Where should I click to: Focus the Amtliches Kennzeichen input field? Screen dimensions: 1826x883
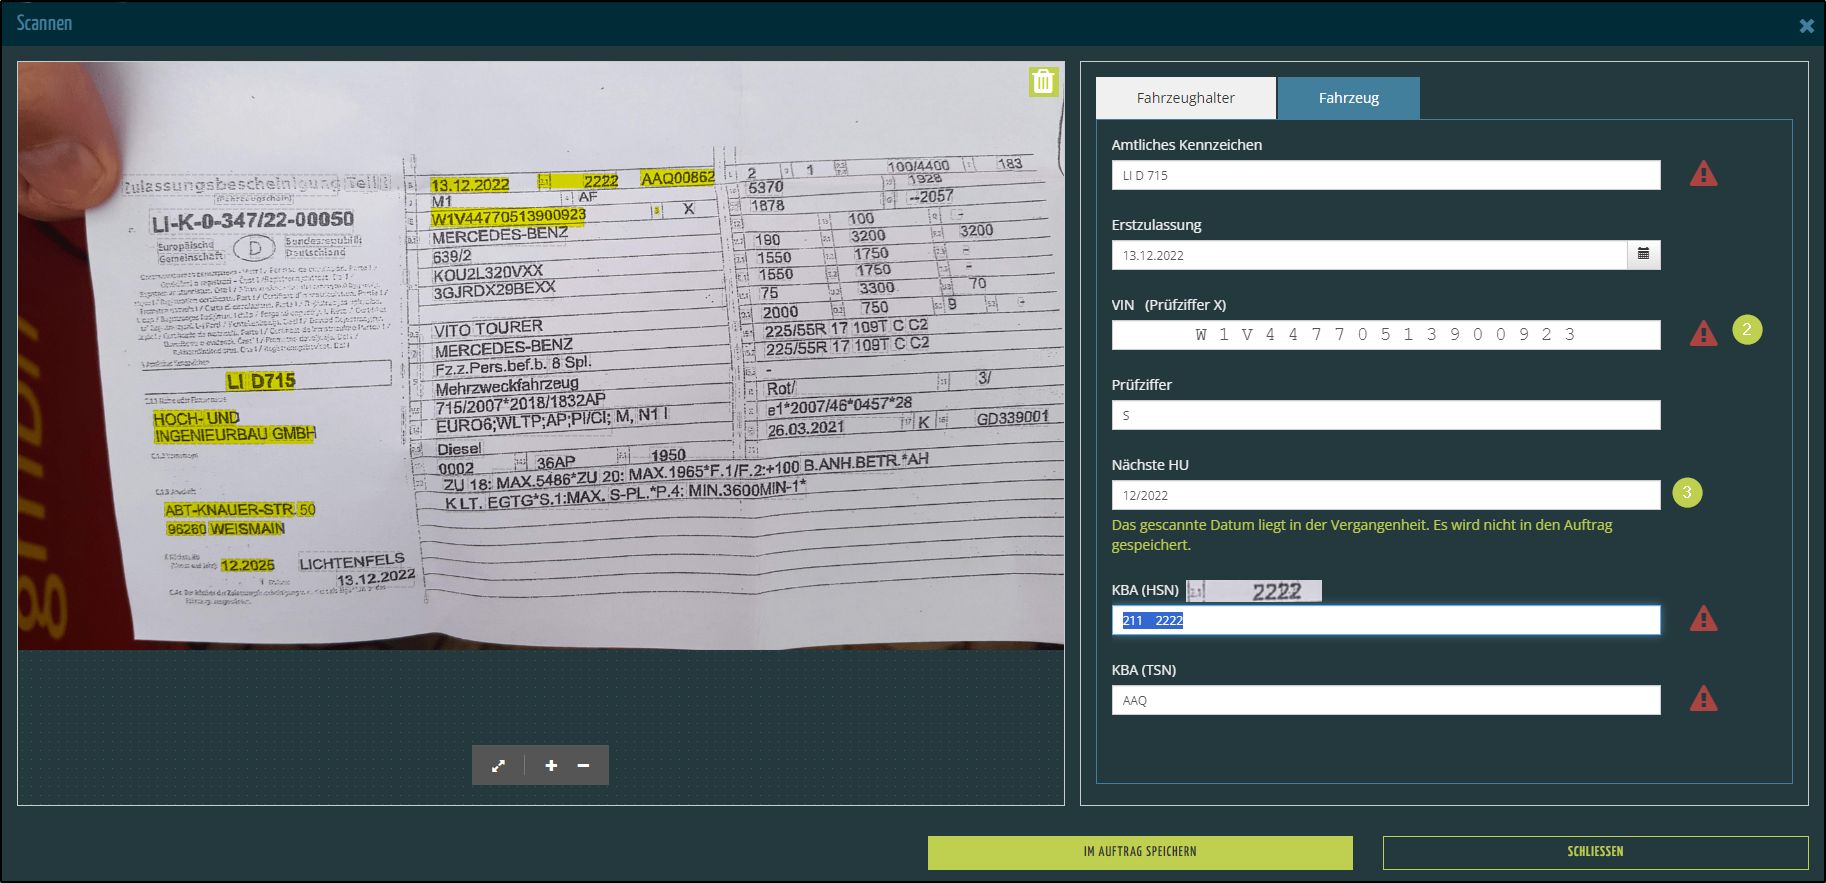coord(1385,175)
